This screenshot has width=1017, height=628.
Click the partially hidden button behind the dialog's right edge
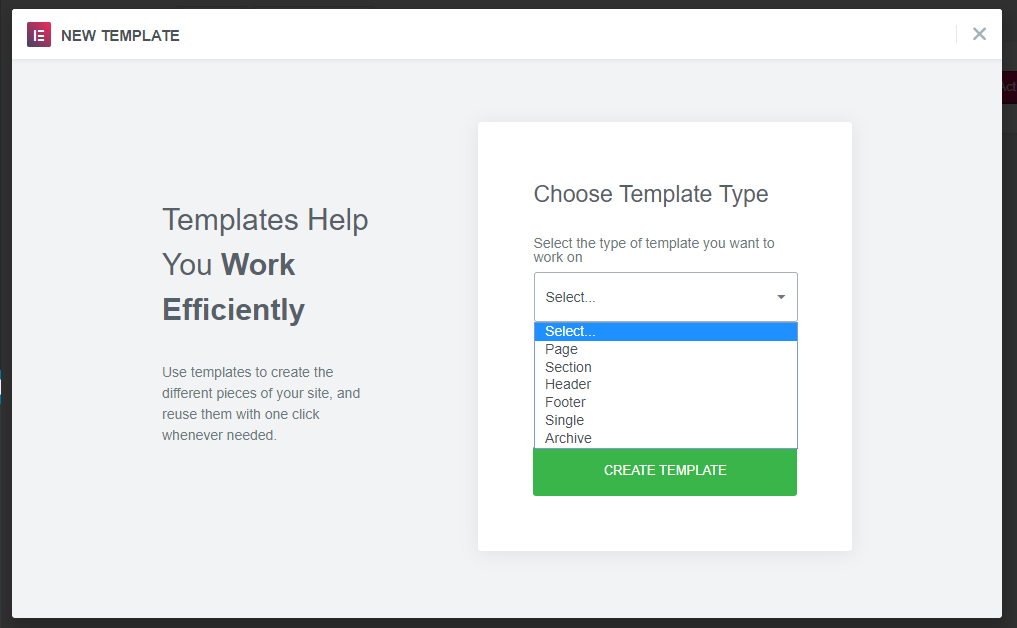click(x=1008, y=87)
